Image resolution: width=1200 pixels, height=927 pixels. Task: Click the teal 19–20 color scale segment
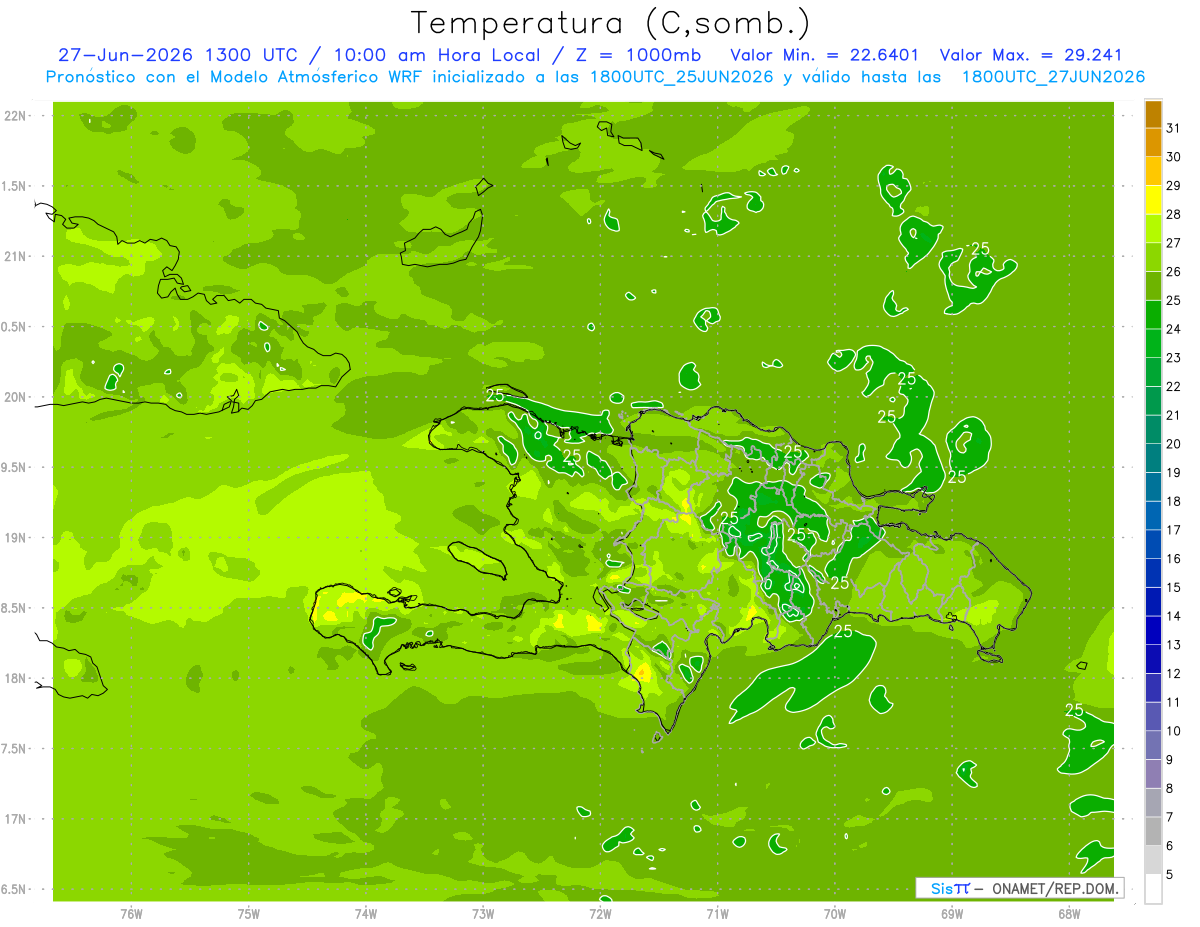(1153, 458)
